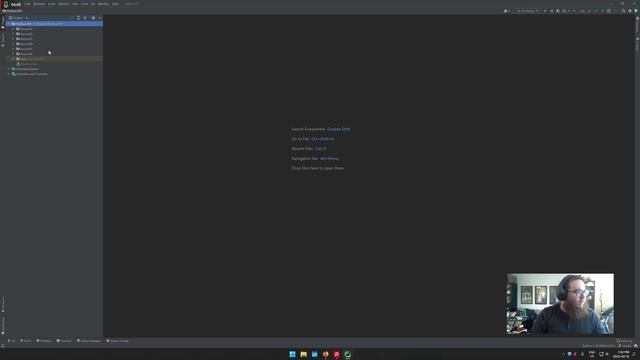The height and width of the screenshot is (360, 640).
Task: Click the Project vertical tab on left edge
Action: (3, 22)
